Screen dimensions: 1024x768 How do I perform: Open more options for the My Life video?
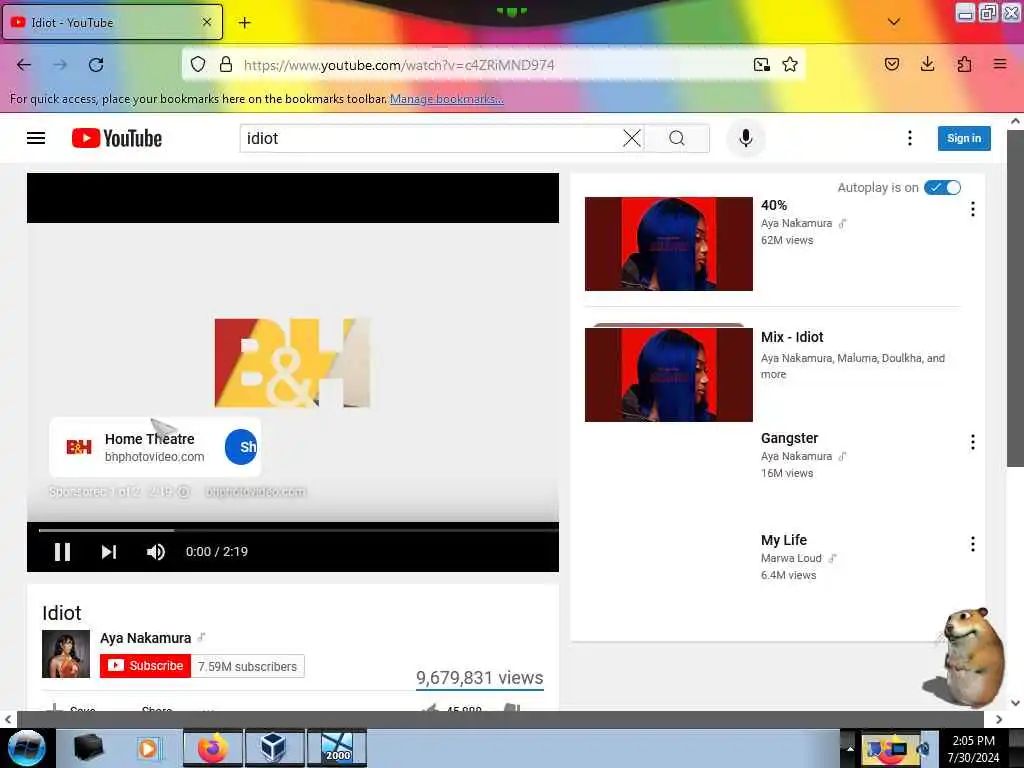click(972, 544)
